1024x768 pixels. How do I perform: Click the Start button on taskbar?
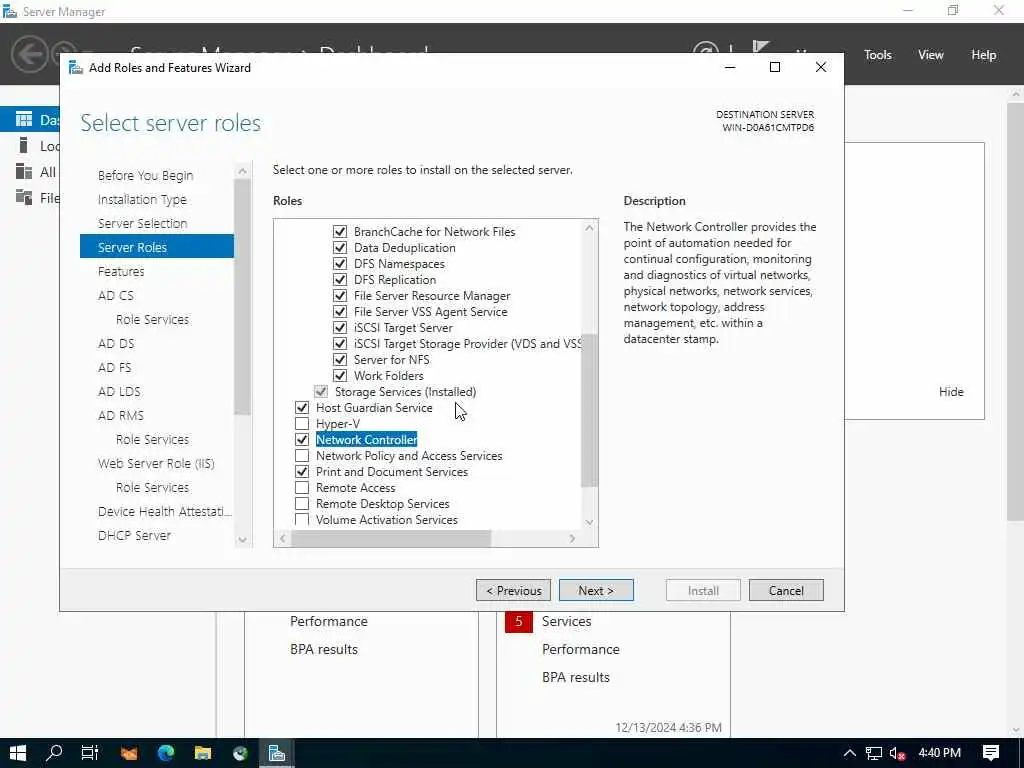(18, 753)
